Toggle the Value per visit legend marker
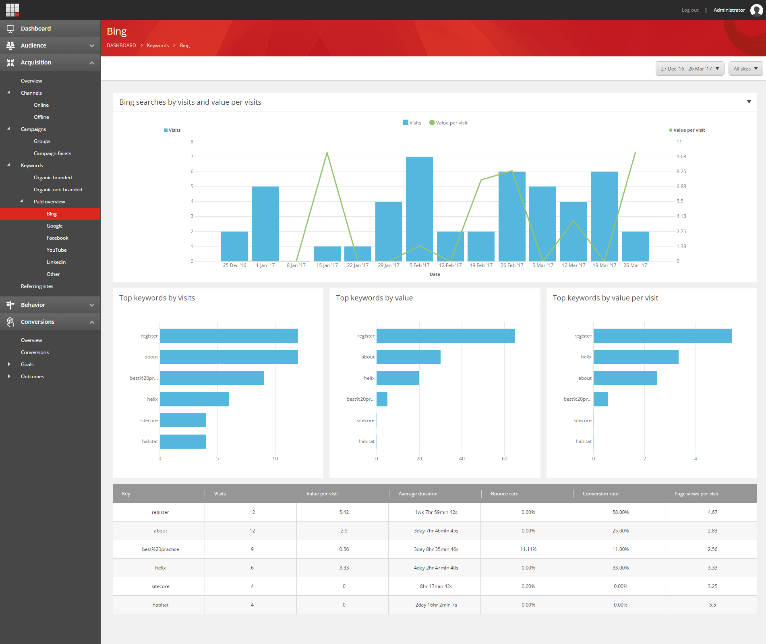The image size is (766, 644). pos(432,123)
